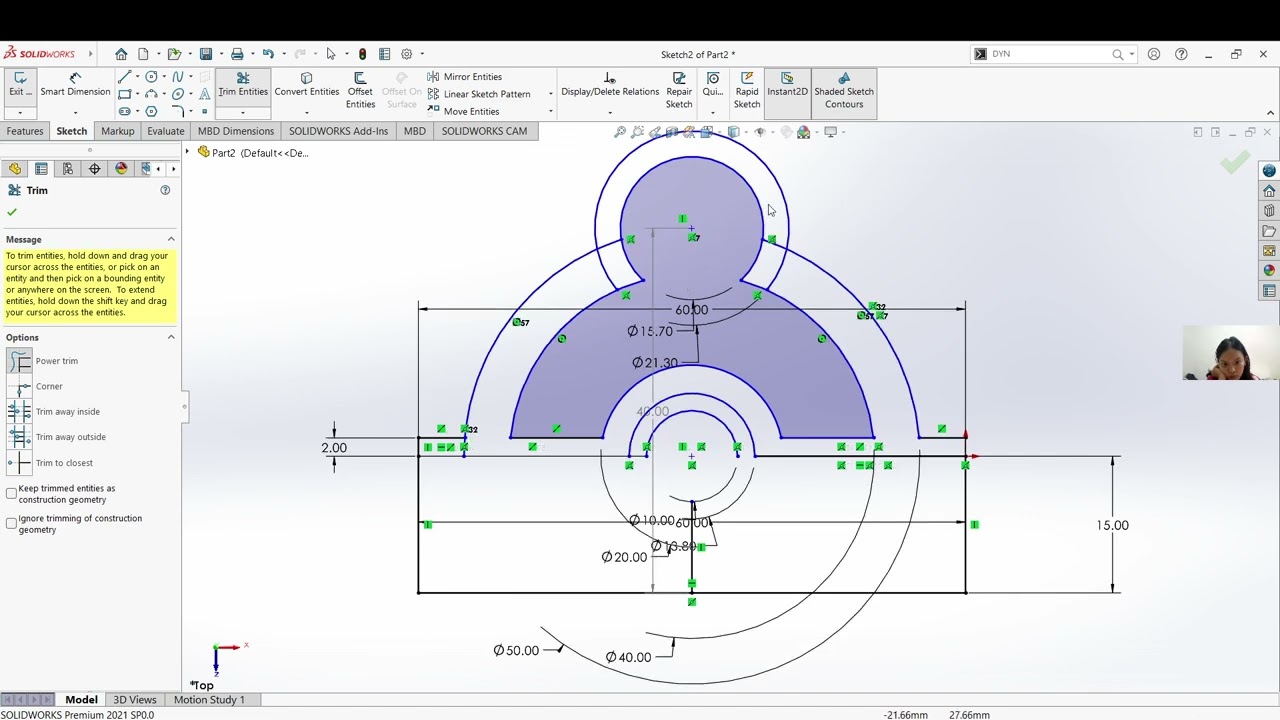Click the New document icon
The height and width of the screenshot is (720, 1280).
coord(144,54)
